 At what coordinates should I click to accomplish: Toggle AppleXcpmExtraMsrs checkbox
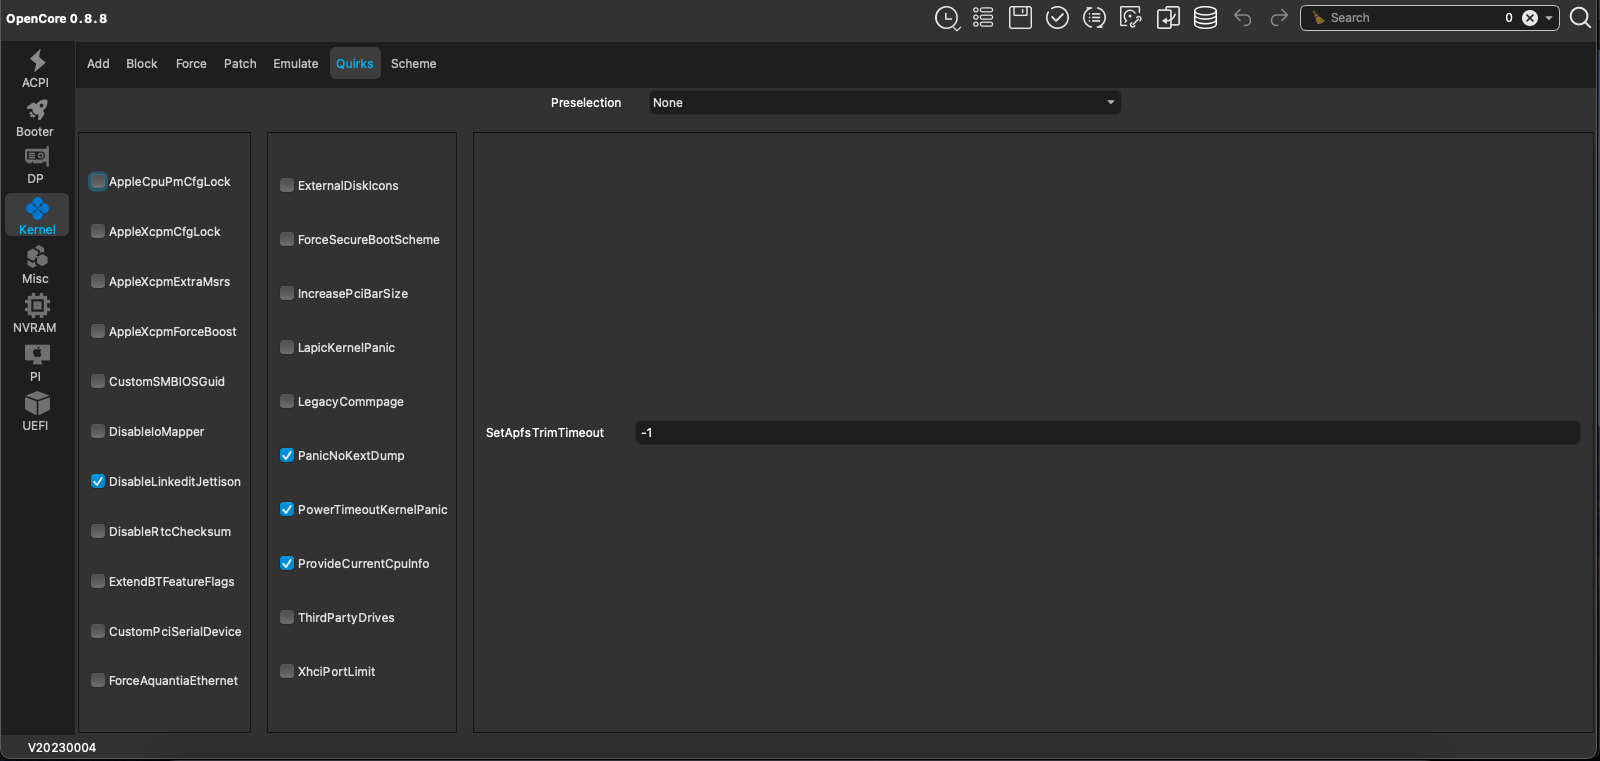click(x=98, y=282)
